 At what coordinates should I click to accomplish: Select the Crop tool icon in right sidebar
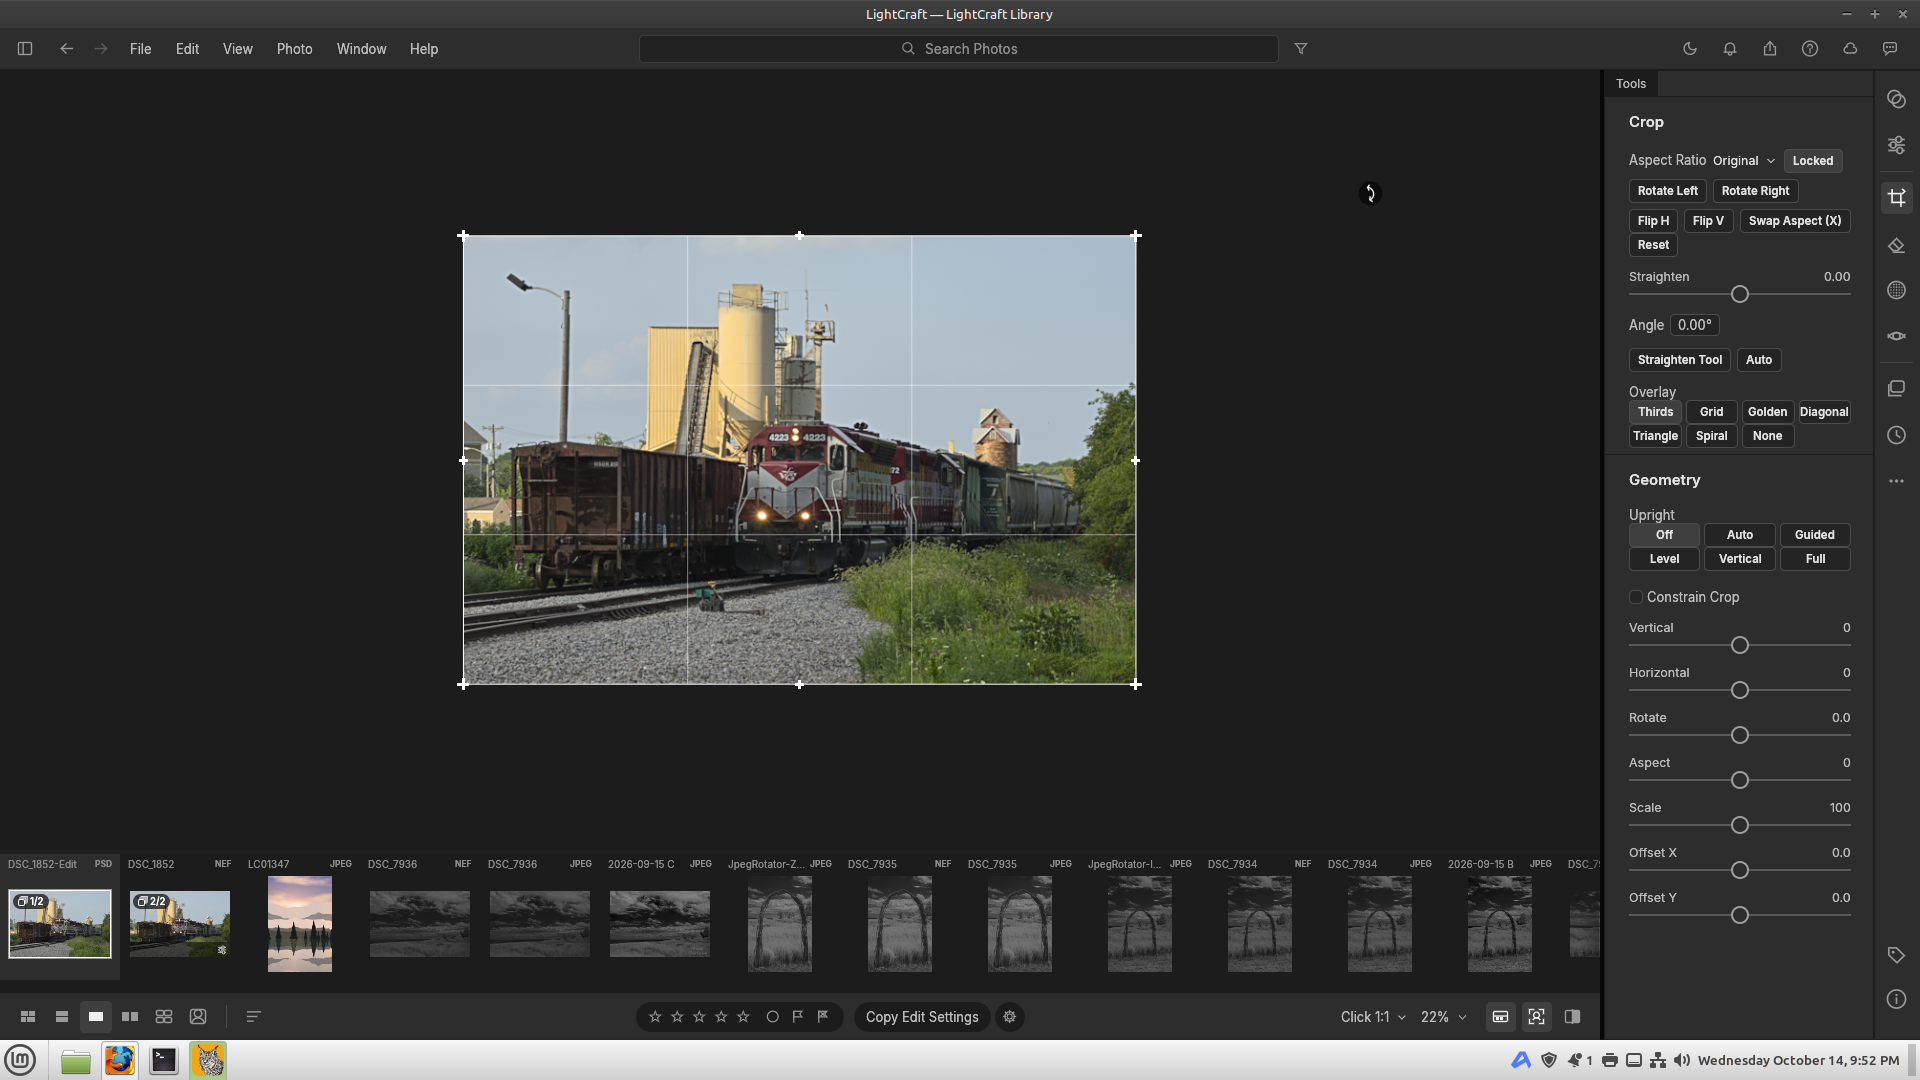1897,198
